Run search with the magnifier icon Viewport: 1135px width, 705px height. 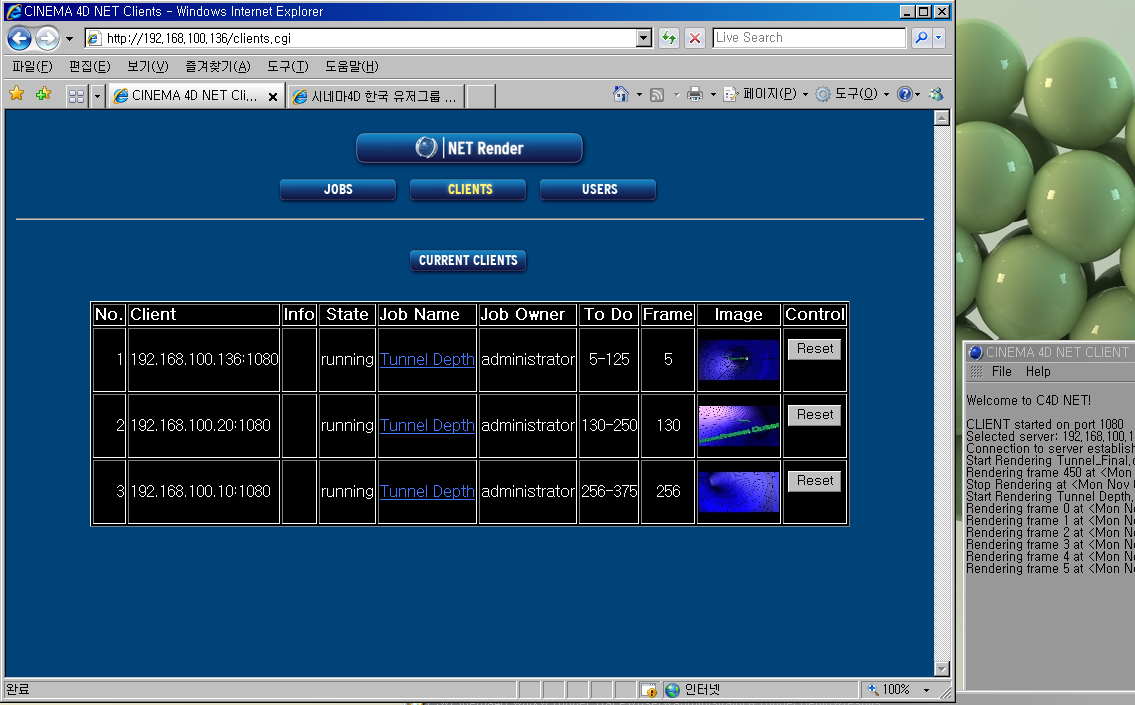pyautogui.click(x=921, y=38)
